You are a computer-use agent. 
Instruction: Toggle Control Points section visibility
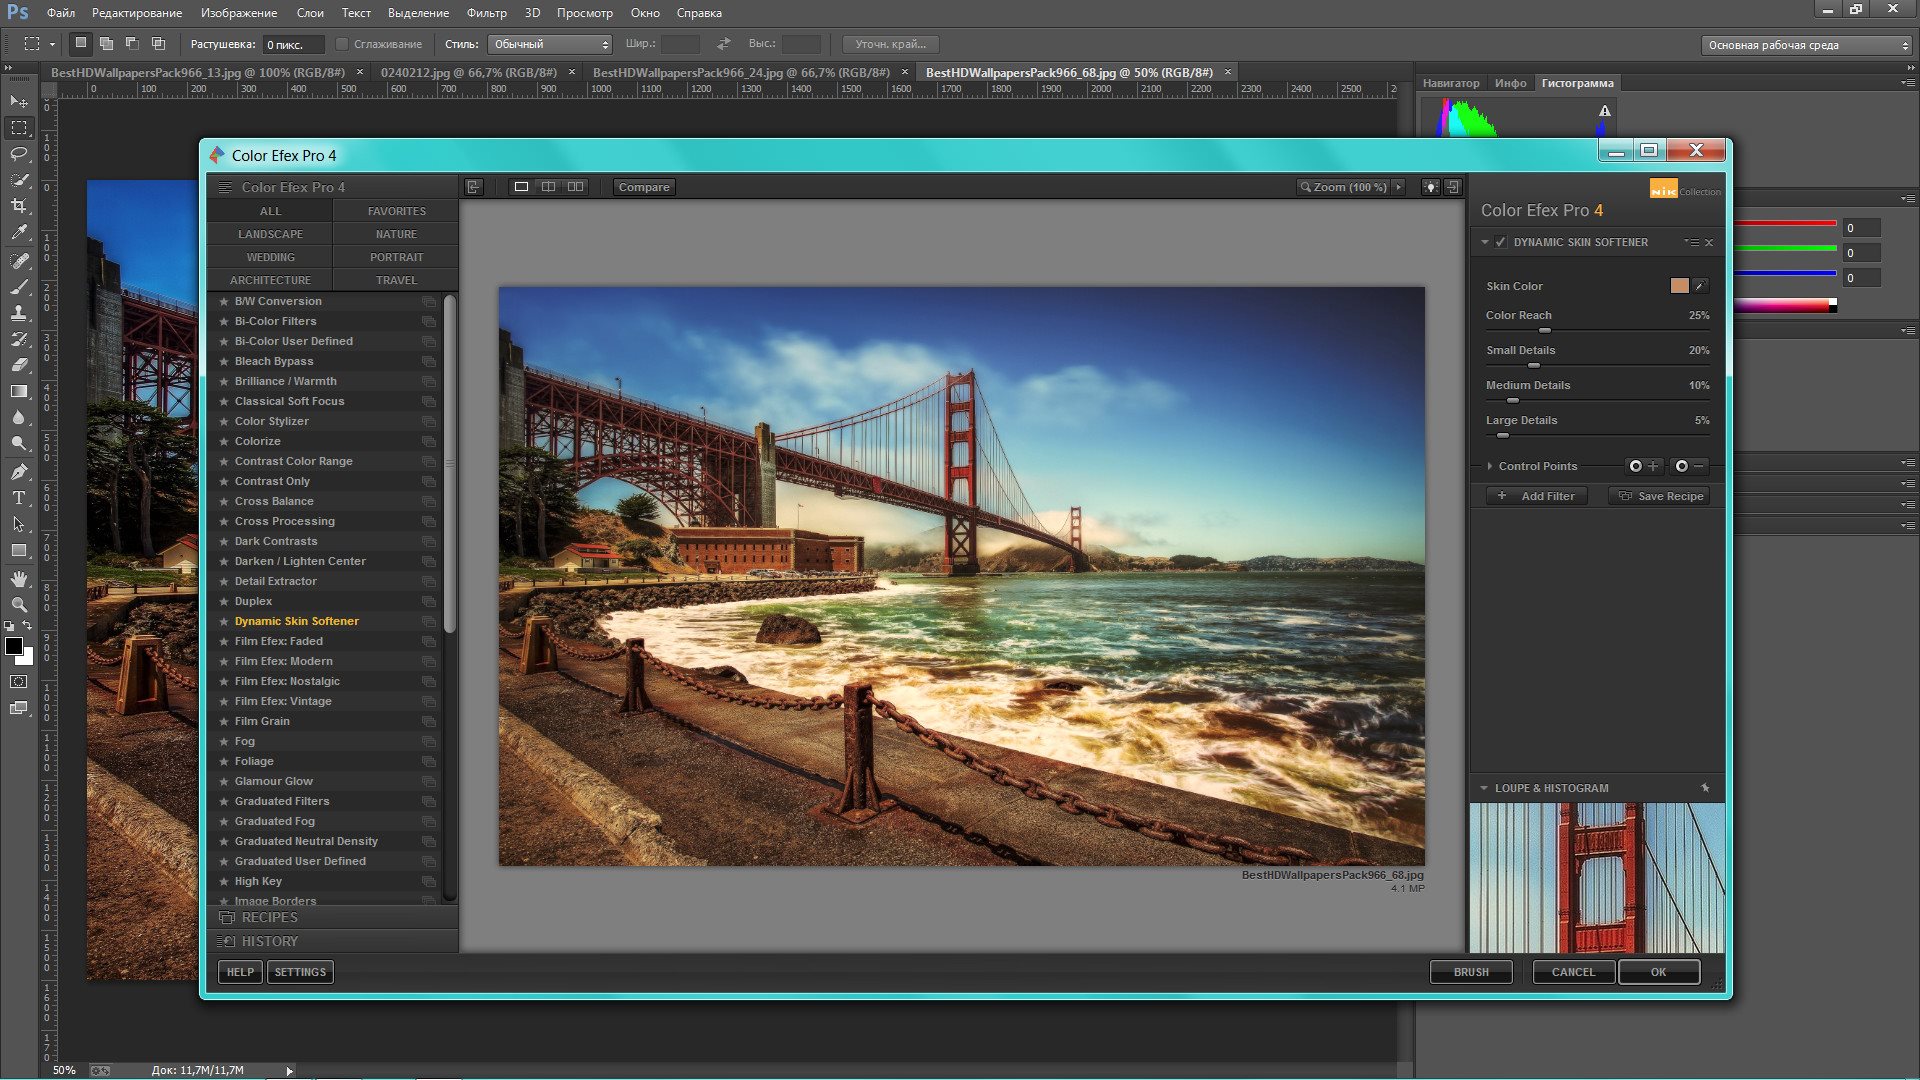(1489, 465)
